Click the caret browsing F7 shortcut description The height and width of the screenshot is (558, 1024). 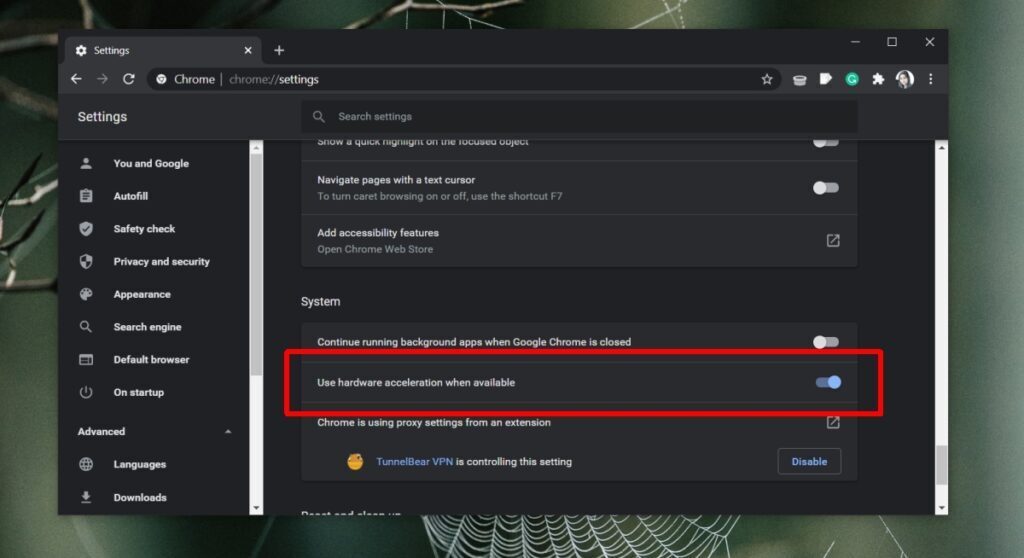coord(440,196)
